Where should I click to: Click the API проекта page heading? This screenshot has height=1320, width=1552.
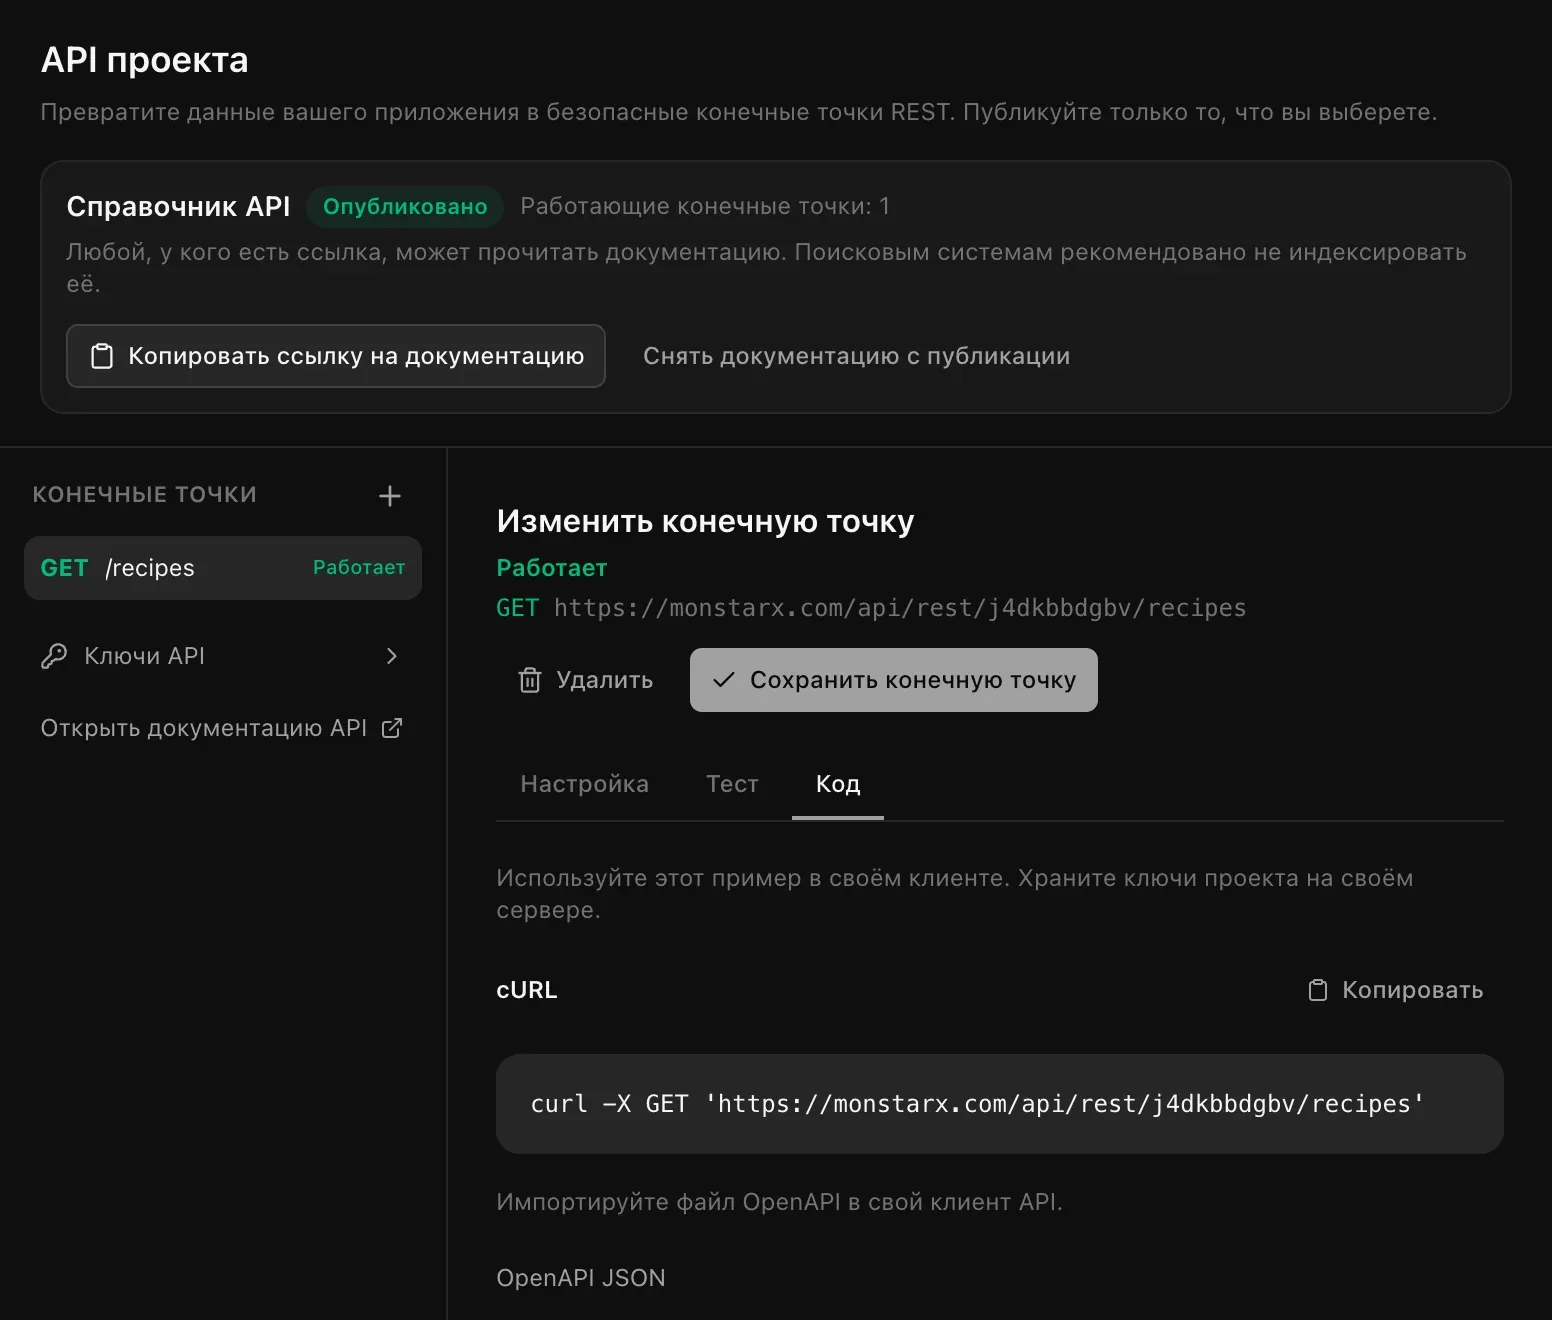pyautogui.click(x=145, y=60)
